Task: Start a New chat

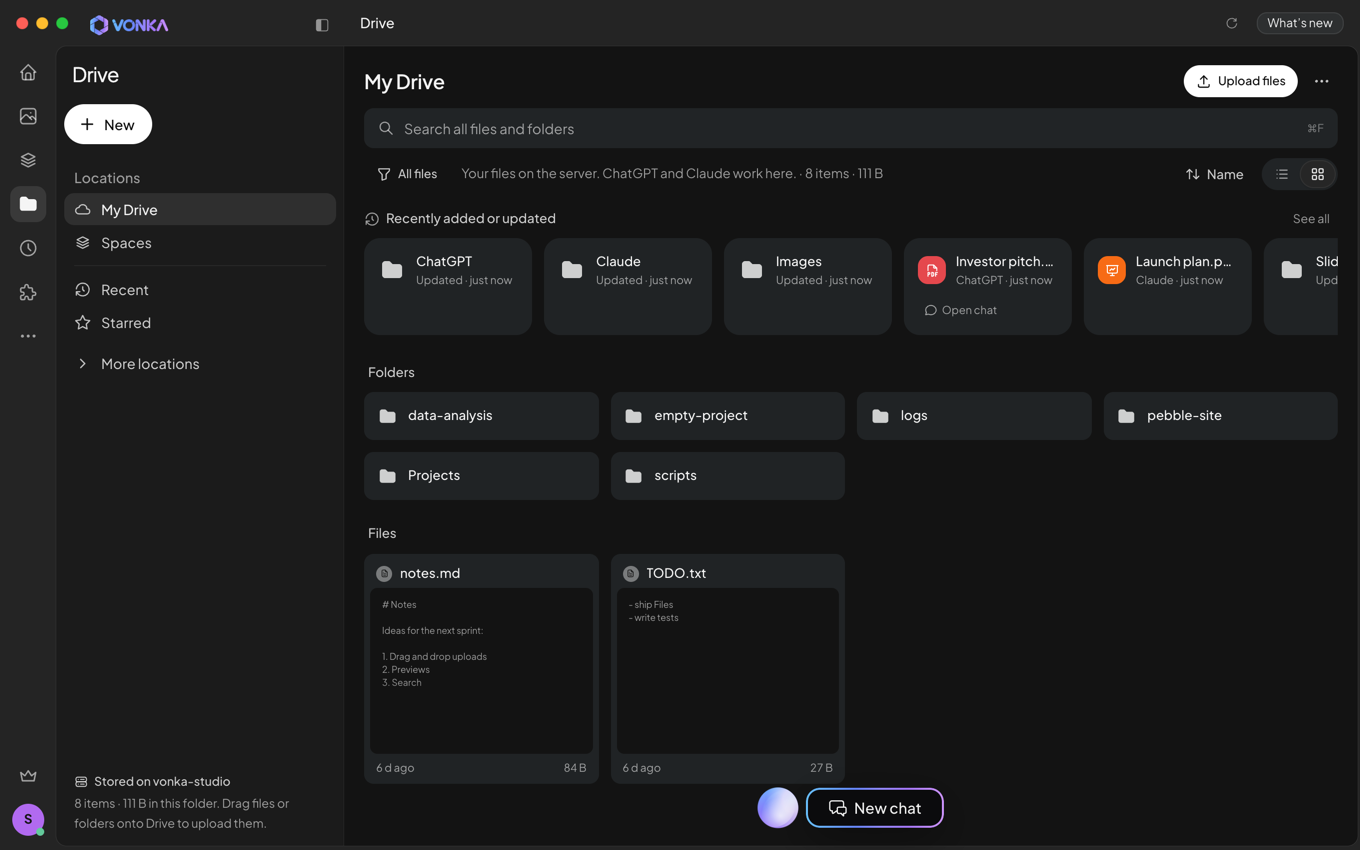Action: (x=875, y=808)
